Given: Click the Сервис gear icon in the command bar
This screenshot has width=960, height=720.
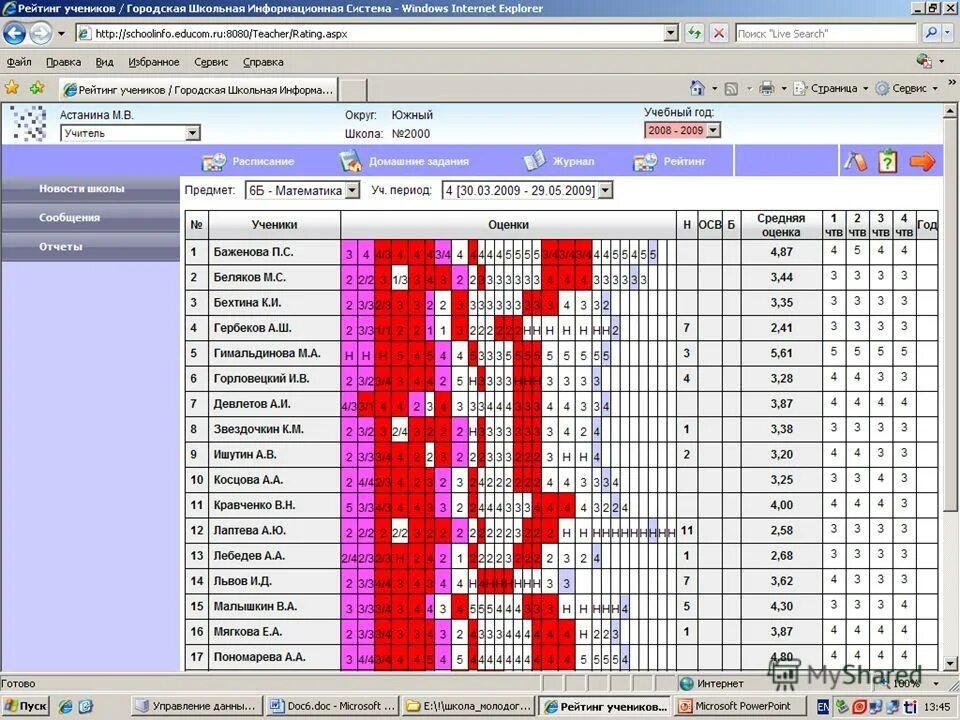Looking at the screenshot, I should (x=882, y=89).
